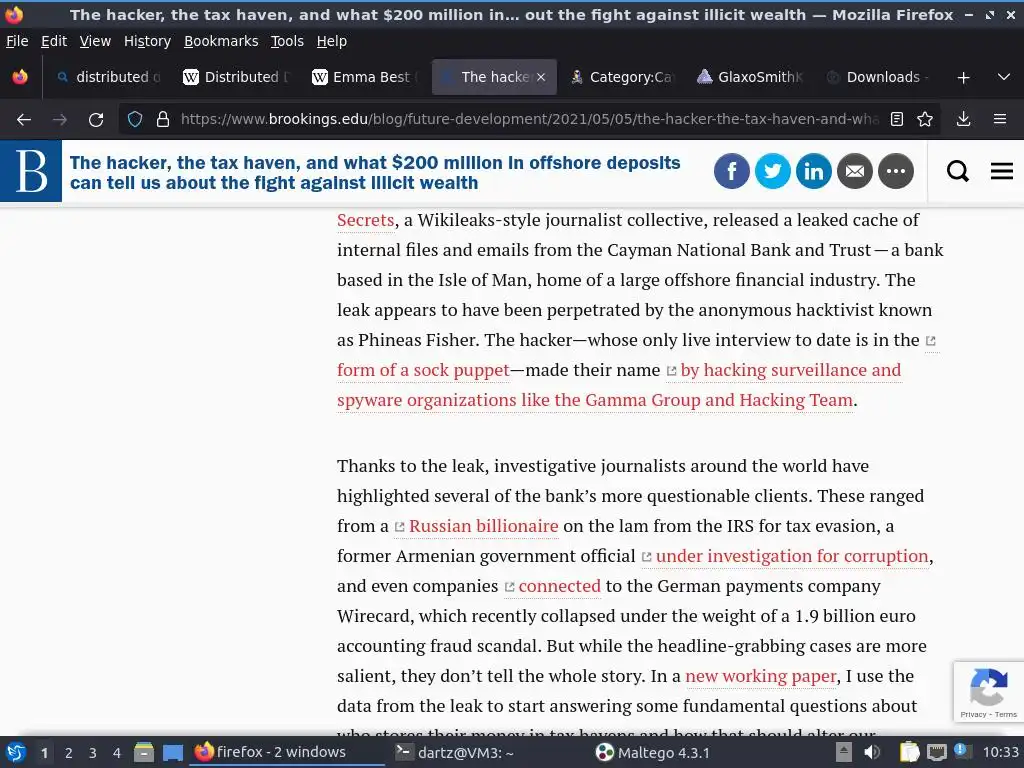
Task: Open the Firefox application hamburger menu
Action: pos(1000,120)
